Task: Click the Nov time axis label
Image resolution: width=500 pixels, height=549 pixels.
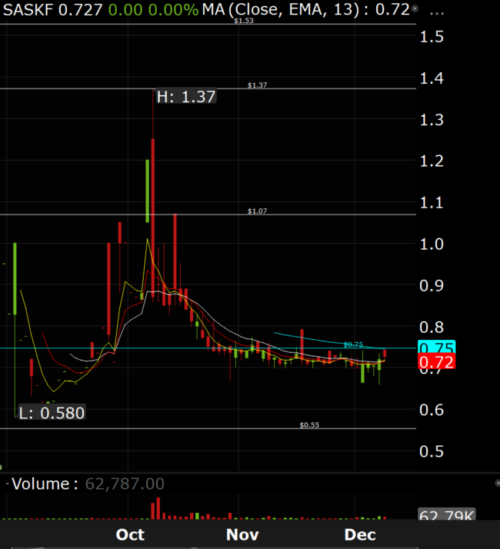Action: [x=242, y=535]
